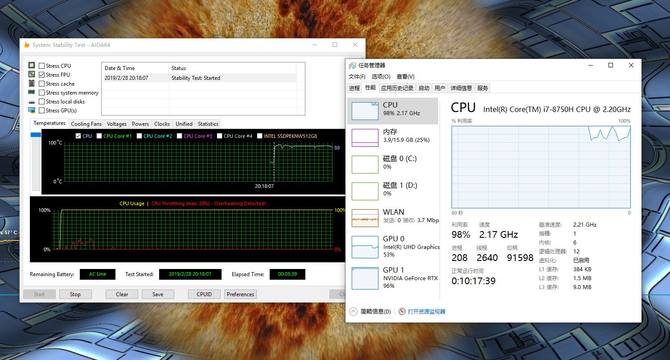Select the 内存 memory graph thumbnail
Viewport: 670px width, 360px height.
364,138
